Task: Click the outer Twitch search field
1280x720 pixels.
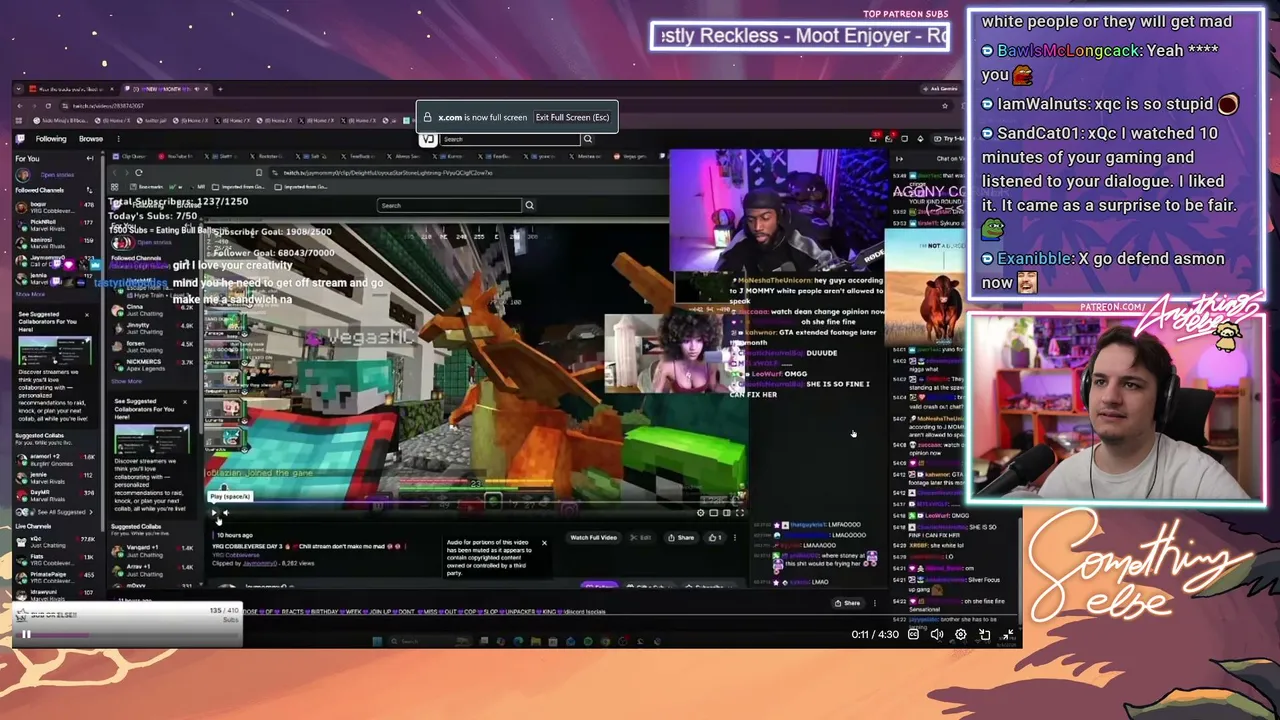Action: pyautogui.click(x=510, y=139)
